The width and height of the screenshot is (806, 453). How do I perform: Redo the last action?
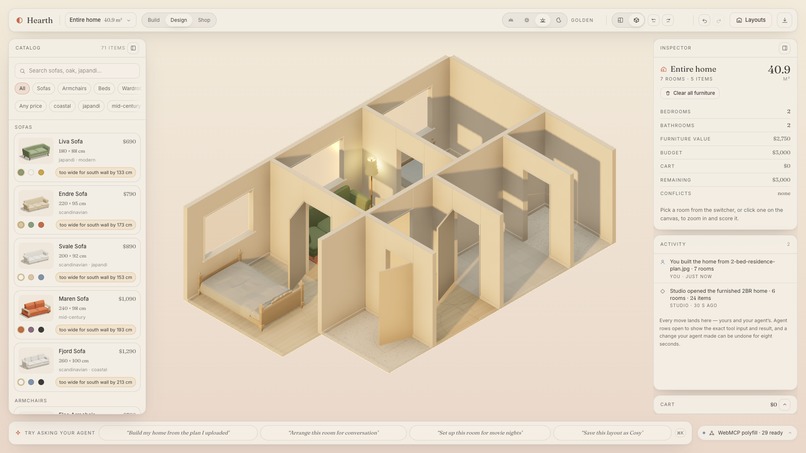(719, 20)
